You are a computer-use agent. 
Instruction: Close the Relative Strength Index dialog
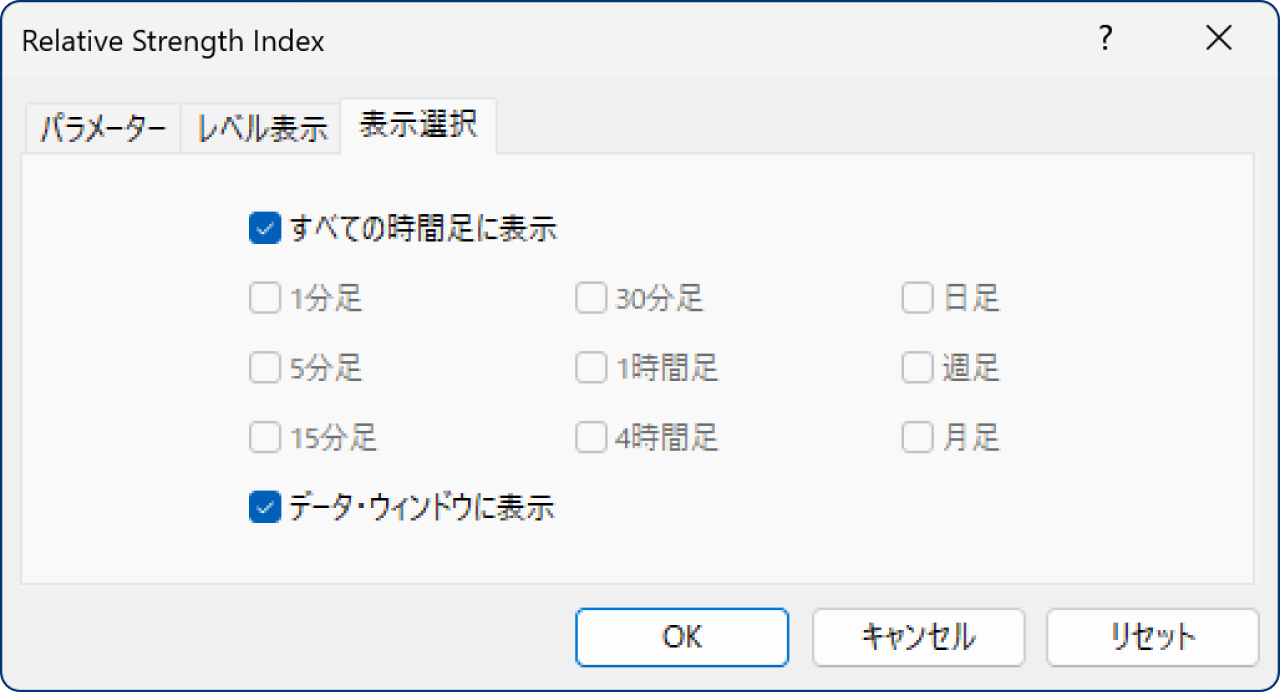coord(1219,38)
